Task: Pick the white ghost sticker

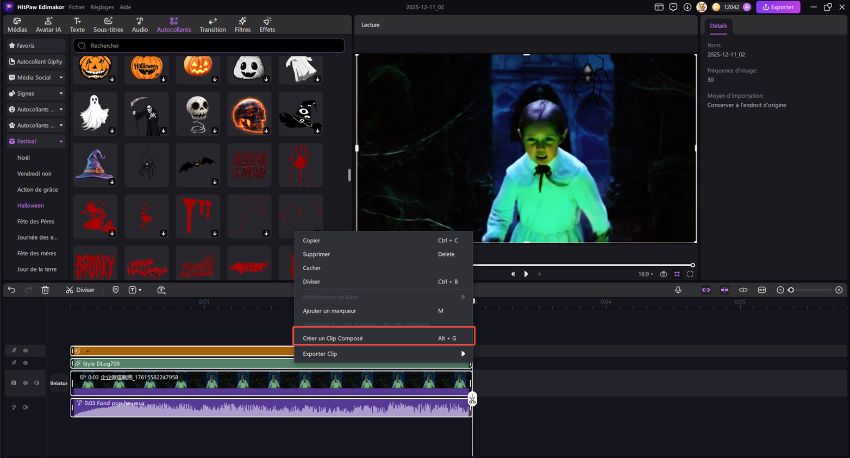Action: (x=95, y=114)
